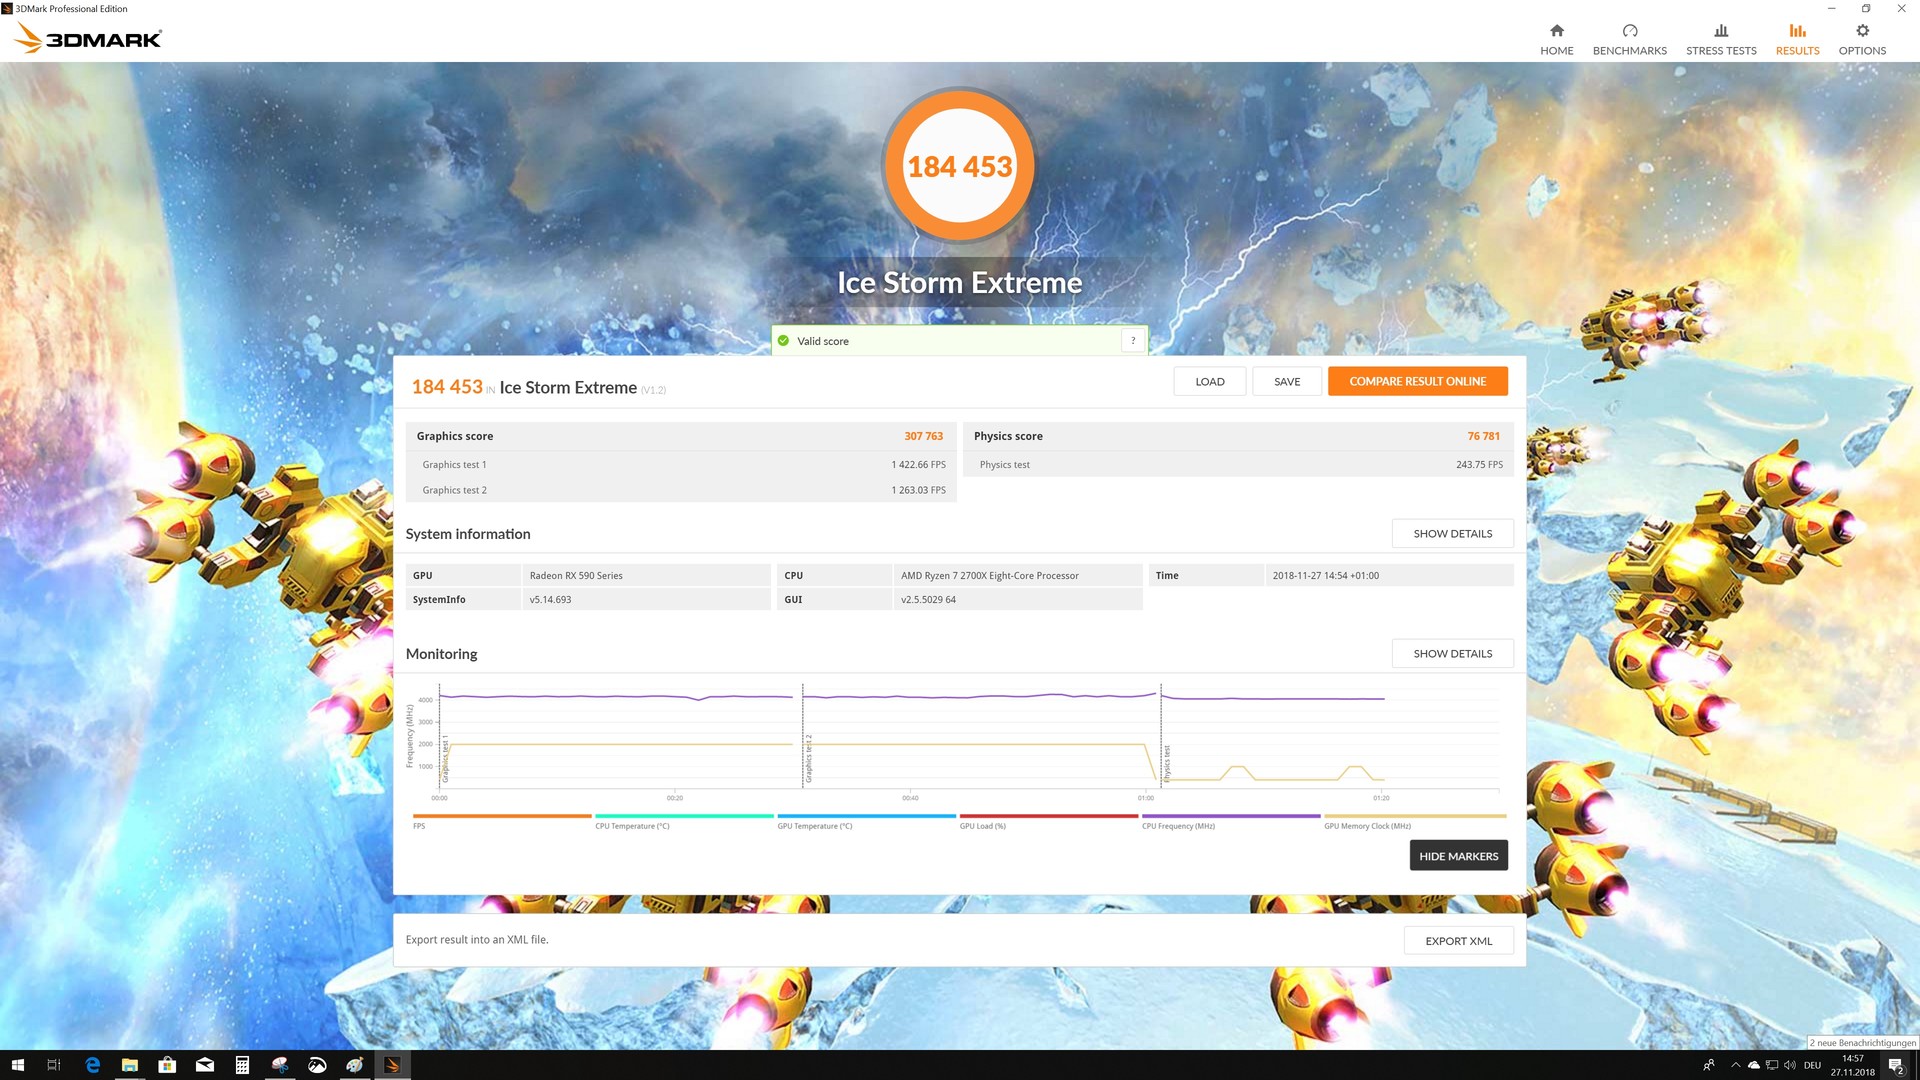Click Hide Markers on monitoring graph
This screenshot has width=1920, height=1080.
coord(1458,856)
